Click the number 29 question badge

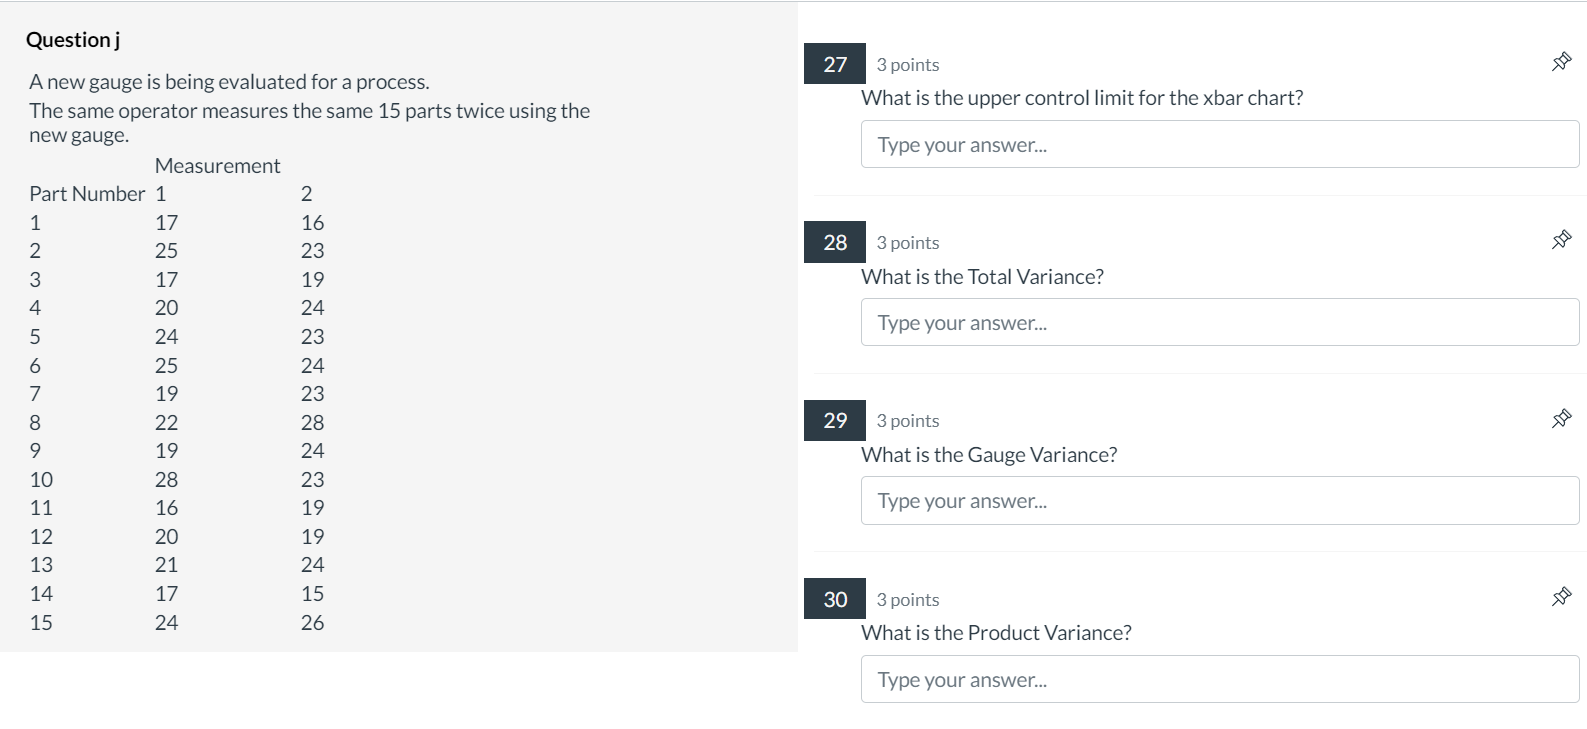(835, 420)
